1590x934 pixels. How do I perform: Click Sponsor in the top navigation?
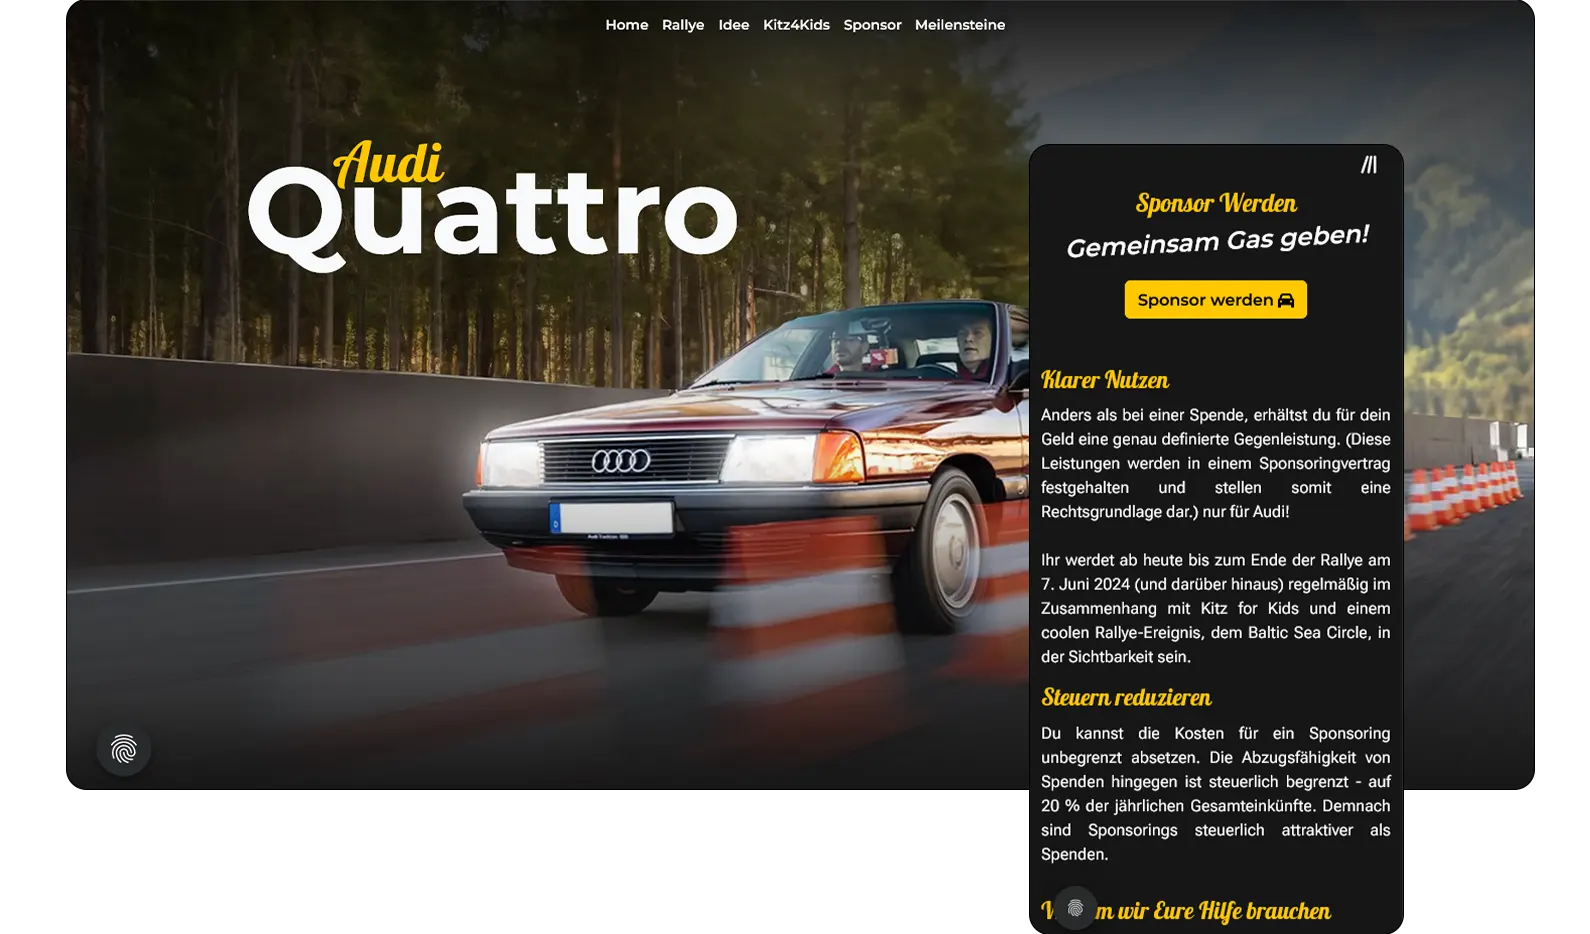(872, 25)
